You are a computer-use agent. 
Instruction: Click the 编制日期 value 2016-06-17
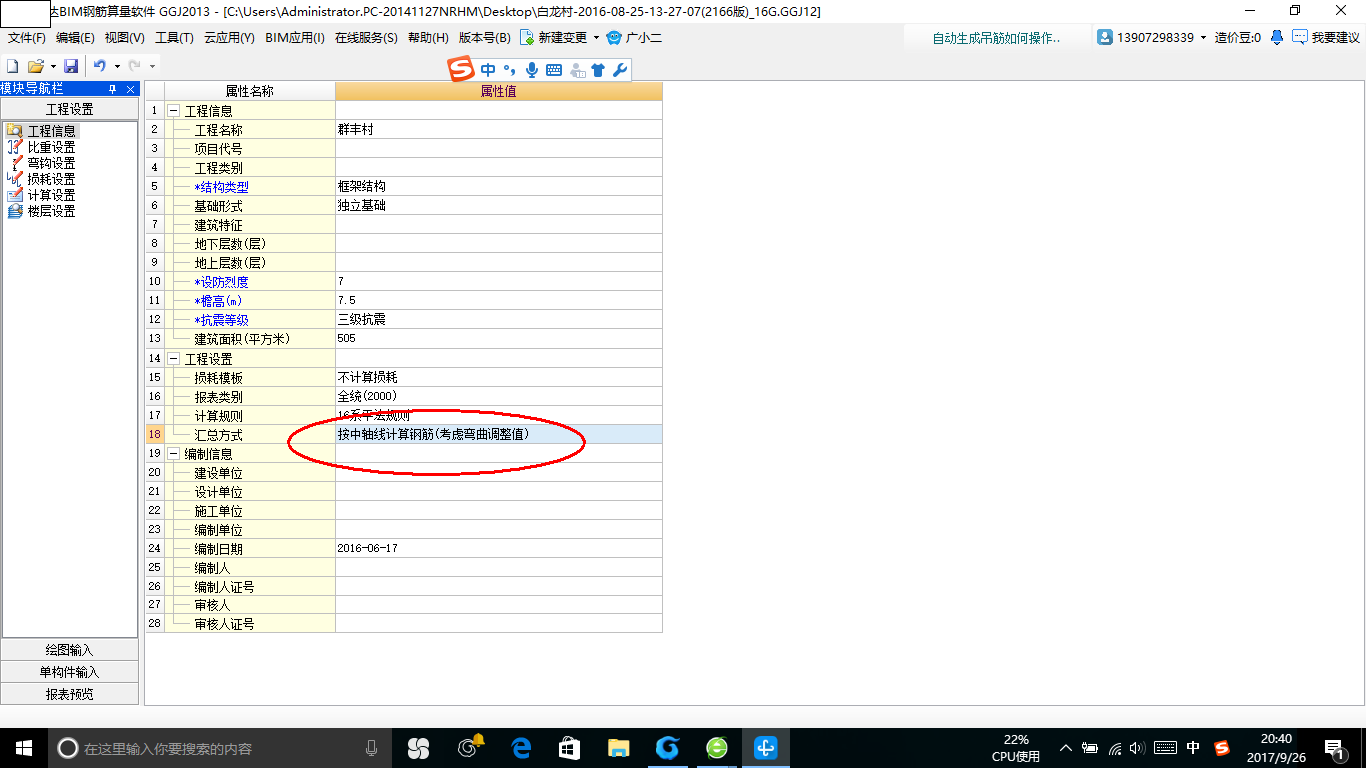click(x=368, y=548)
